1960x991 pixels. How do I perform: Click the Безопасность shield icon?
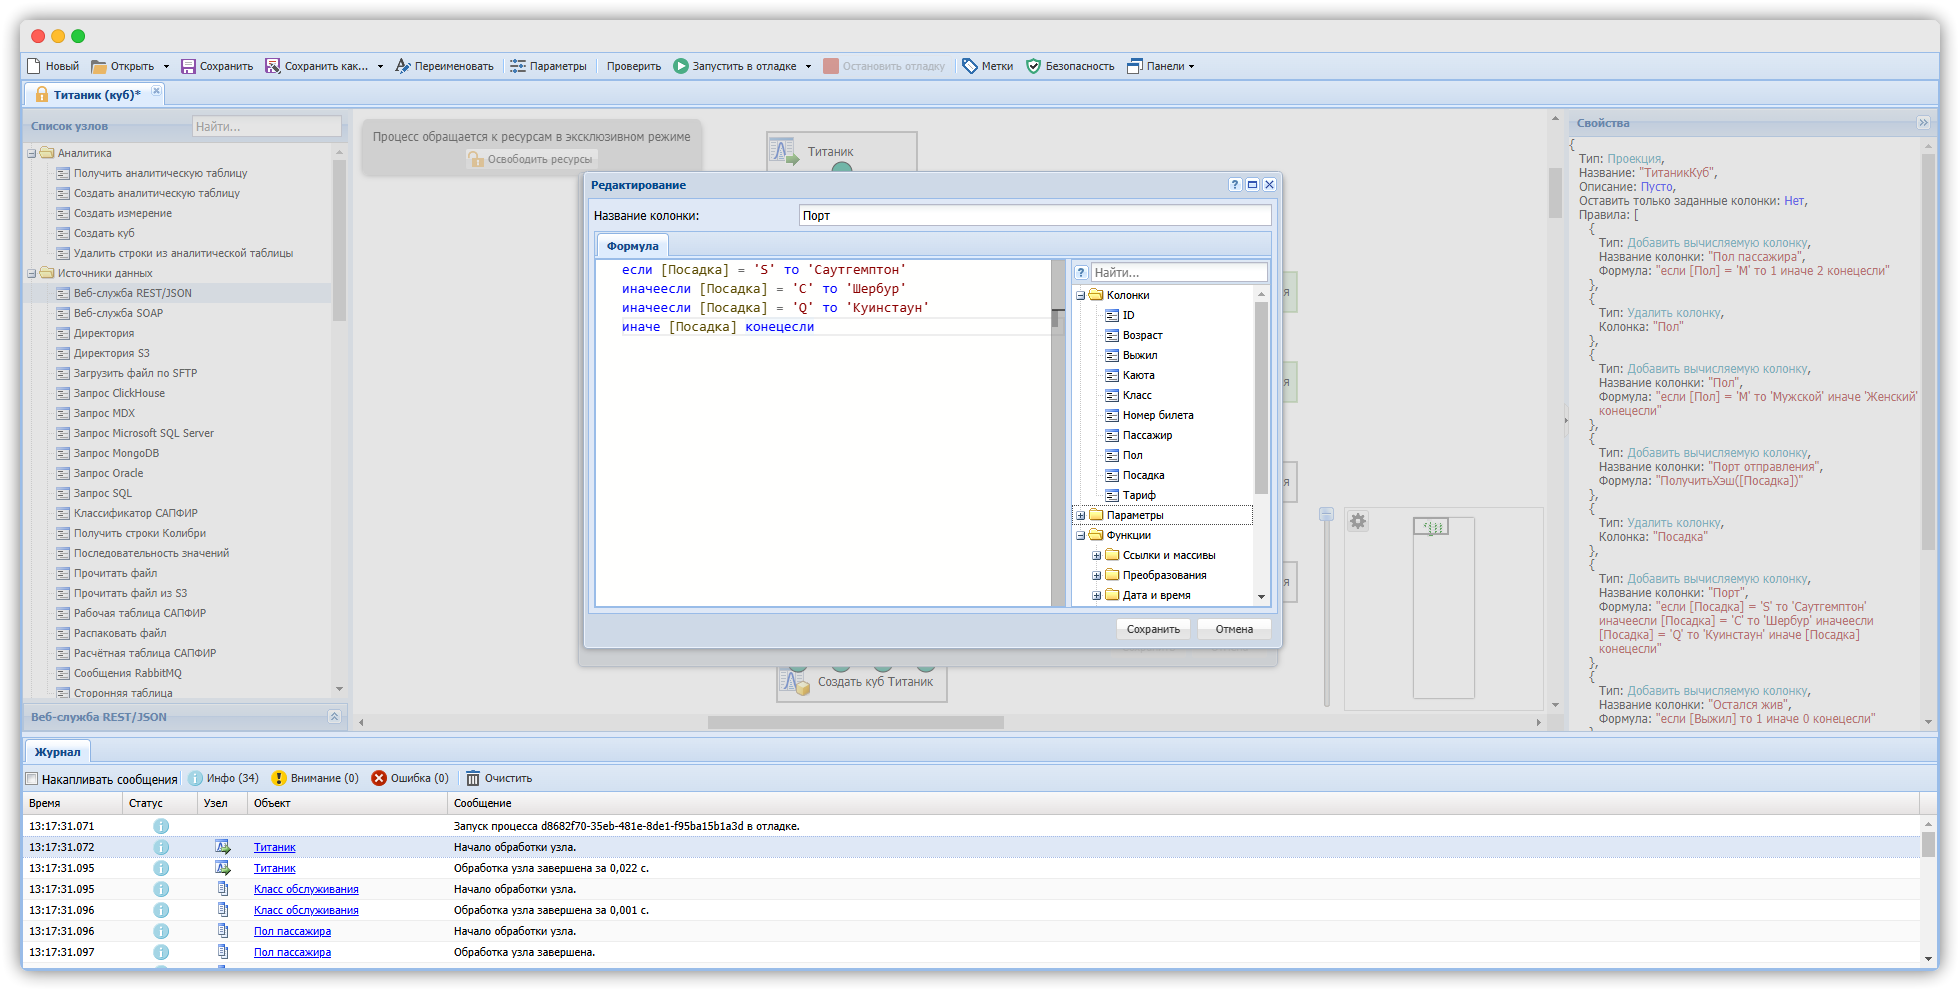tap(1034, 66)
